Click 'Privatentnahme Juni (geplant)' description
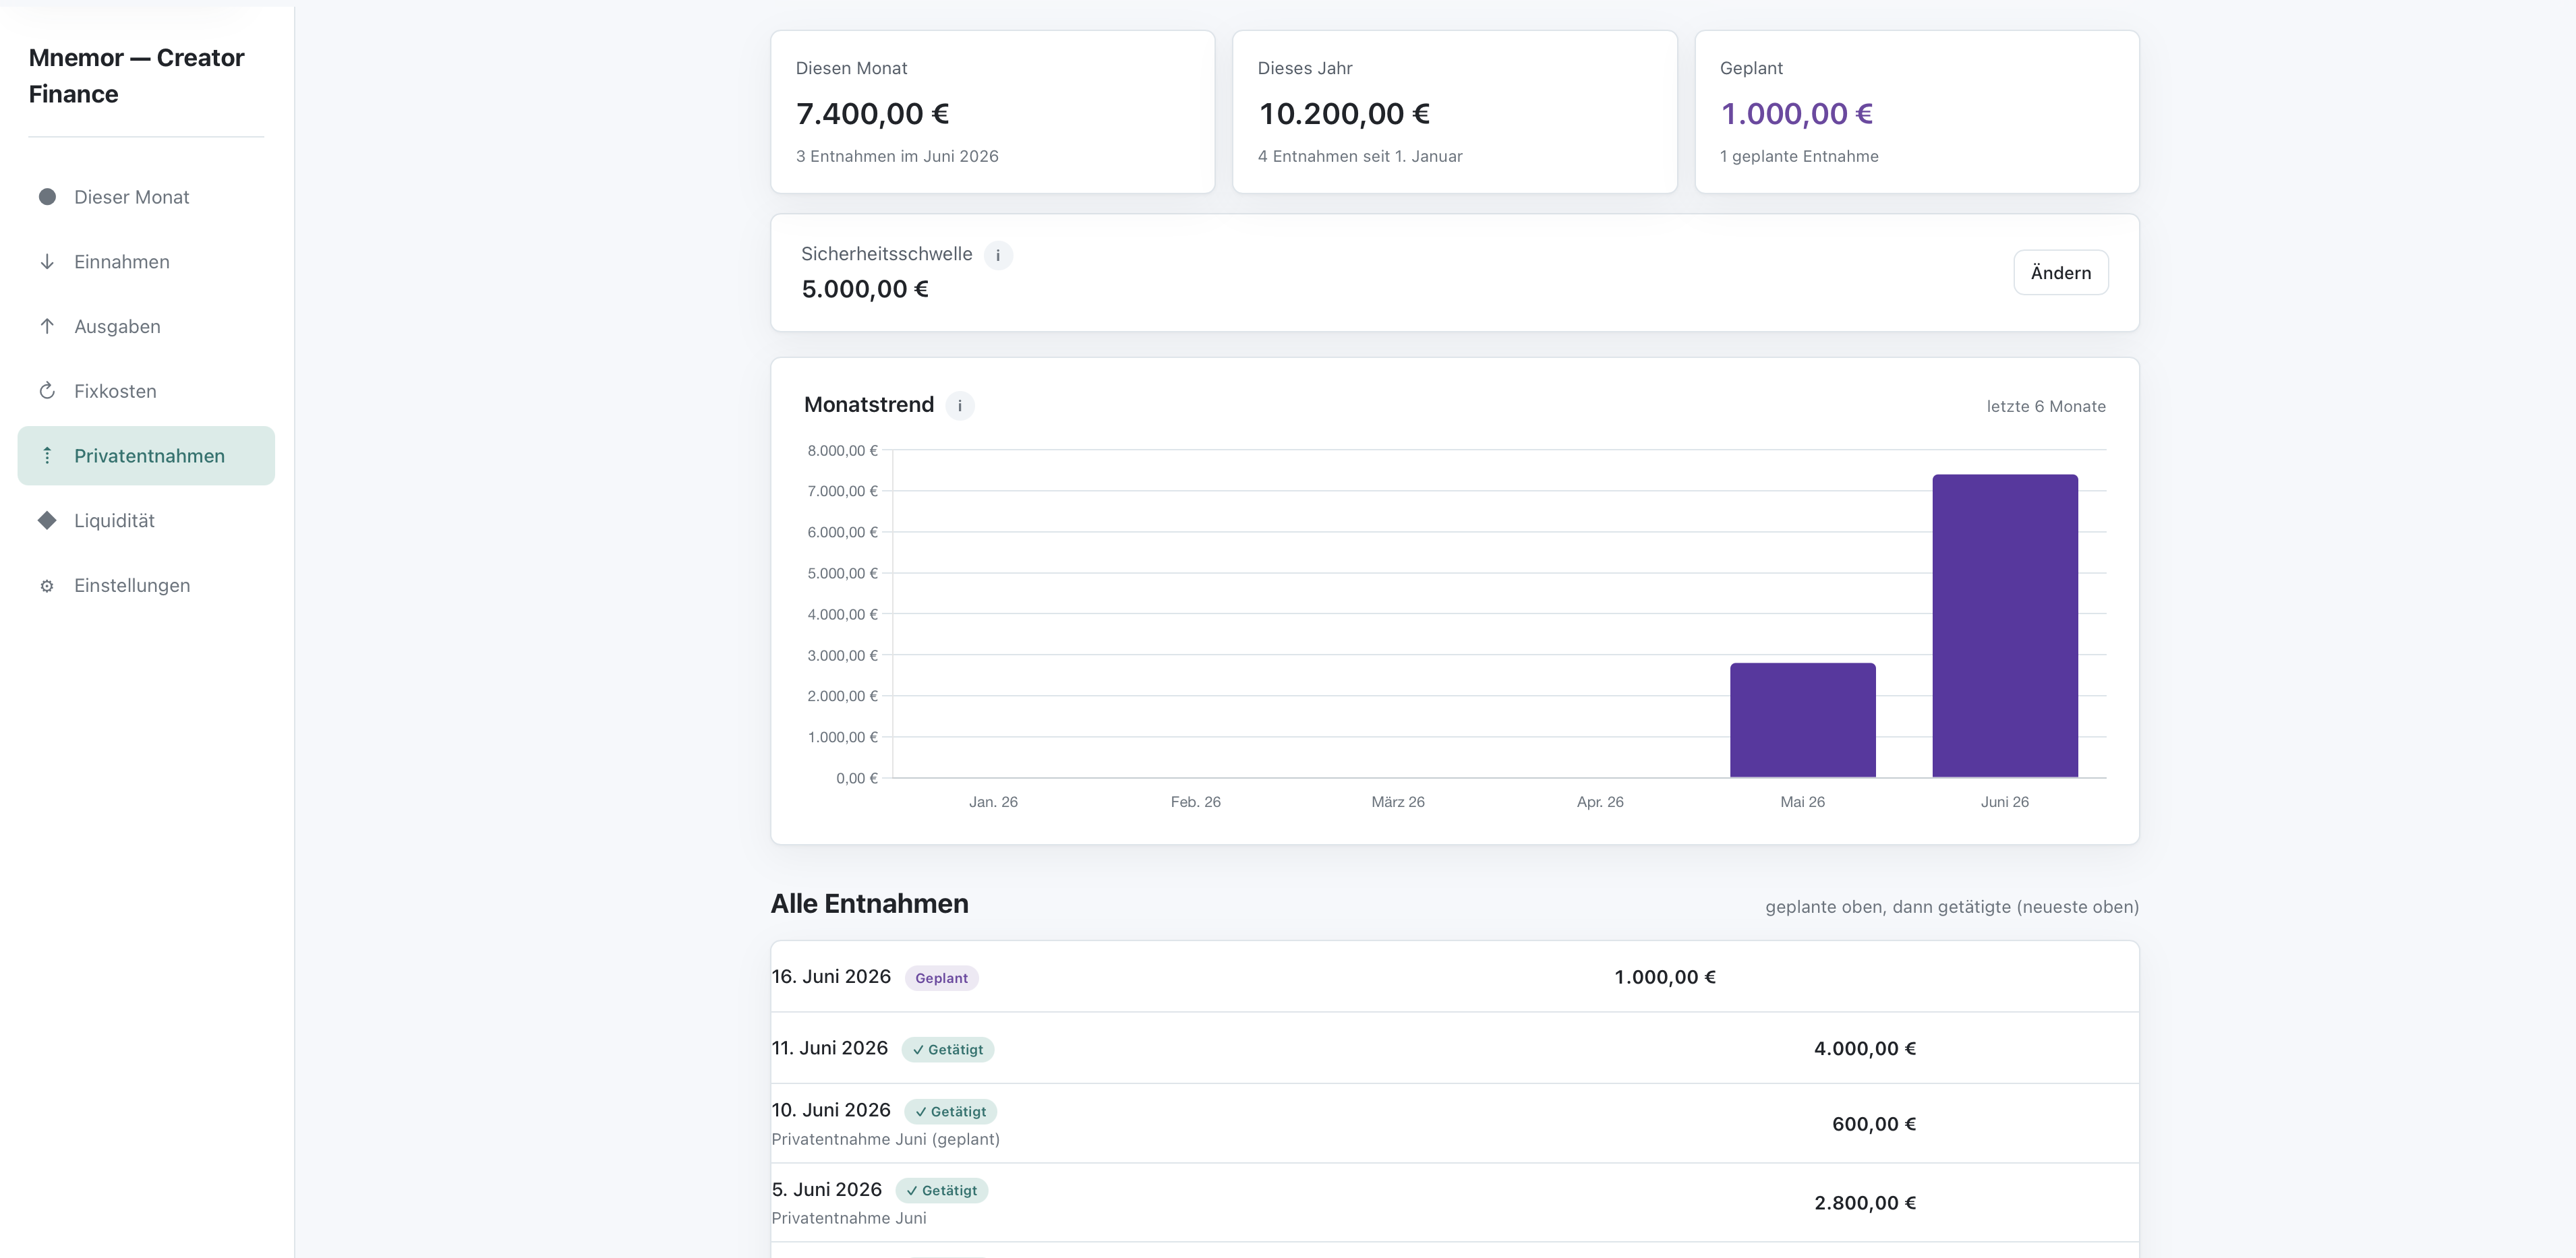The width and height of the screenshot is (2576, 1258). coord(885,1139)
